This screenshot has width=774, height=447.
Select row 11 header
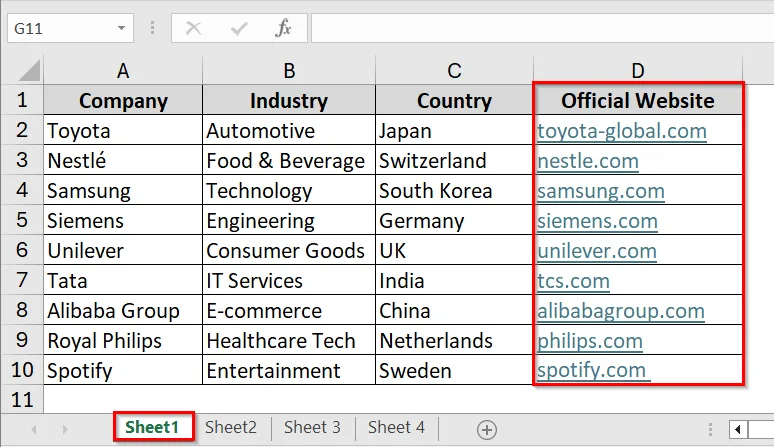[22, 400]
